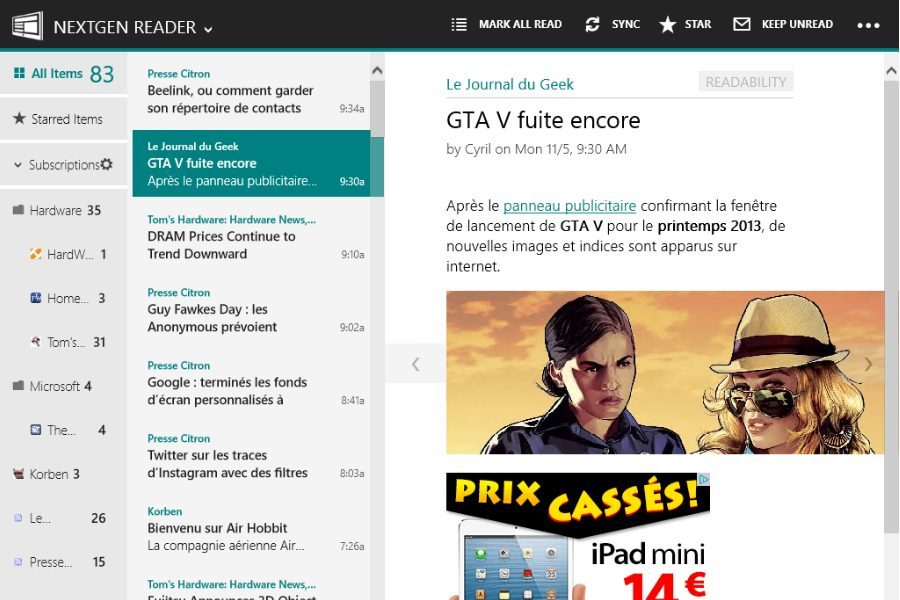Screen dimensions: 900x600
Task: Collapse the Subscriptions section
Action: pos(18,165)
